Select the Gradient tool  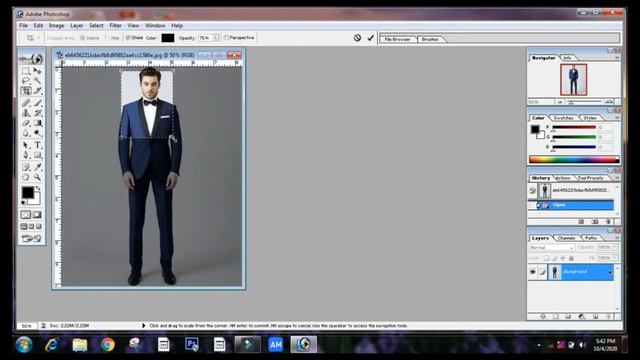[x=38, y=123]
